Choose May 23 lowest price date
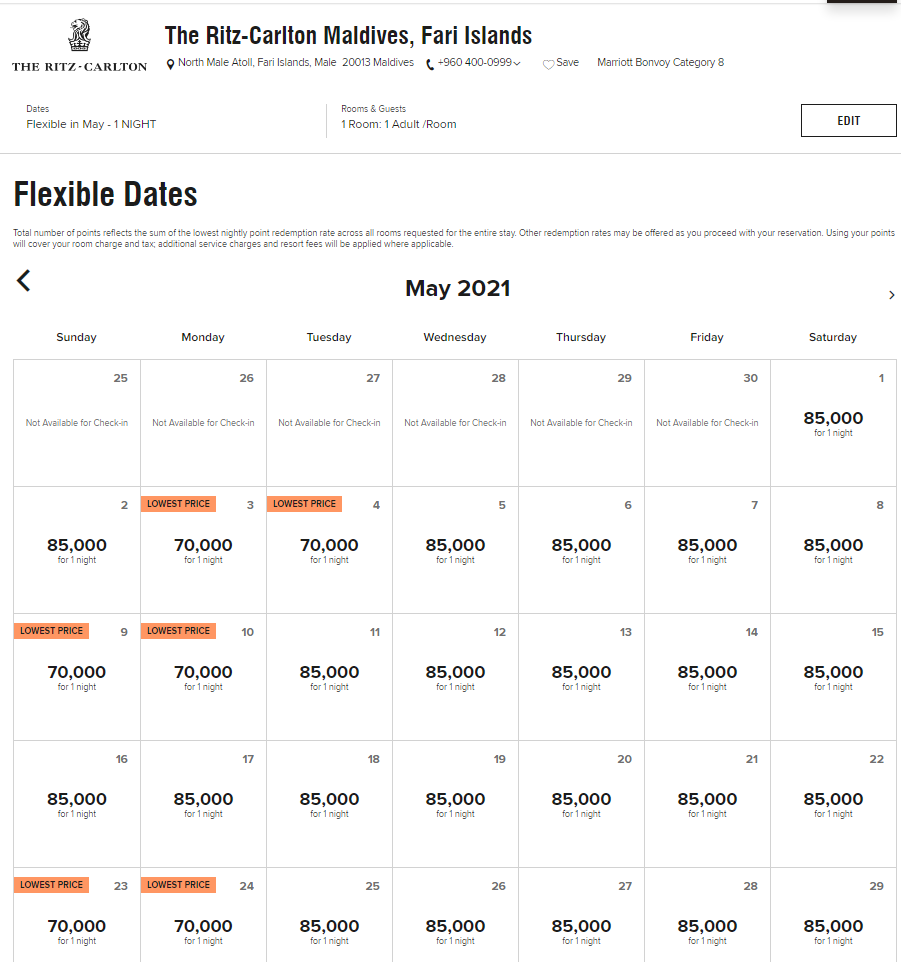901x962 pixels. click(x=77, y=915)
